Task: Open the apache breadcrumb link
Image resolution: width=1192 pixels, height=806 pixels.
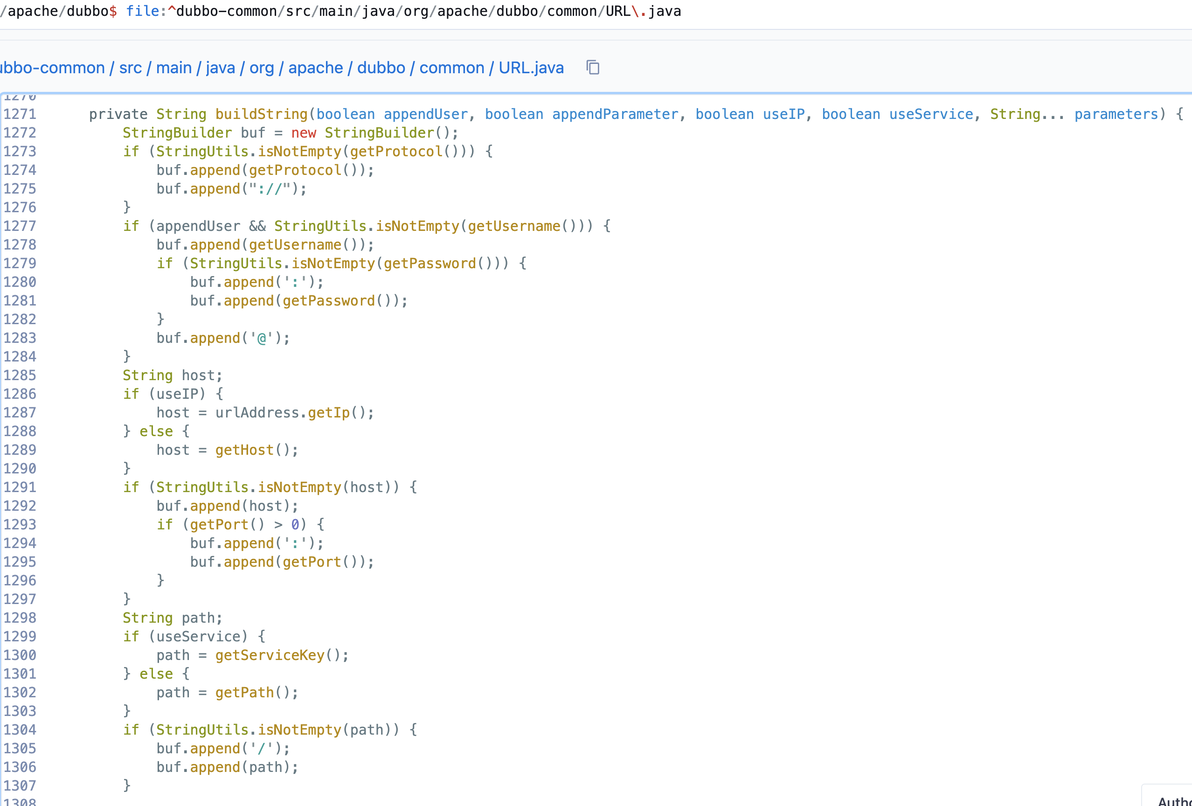Action: pos(315,68)
